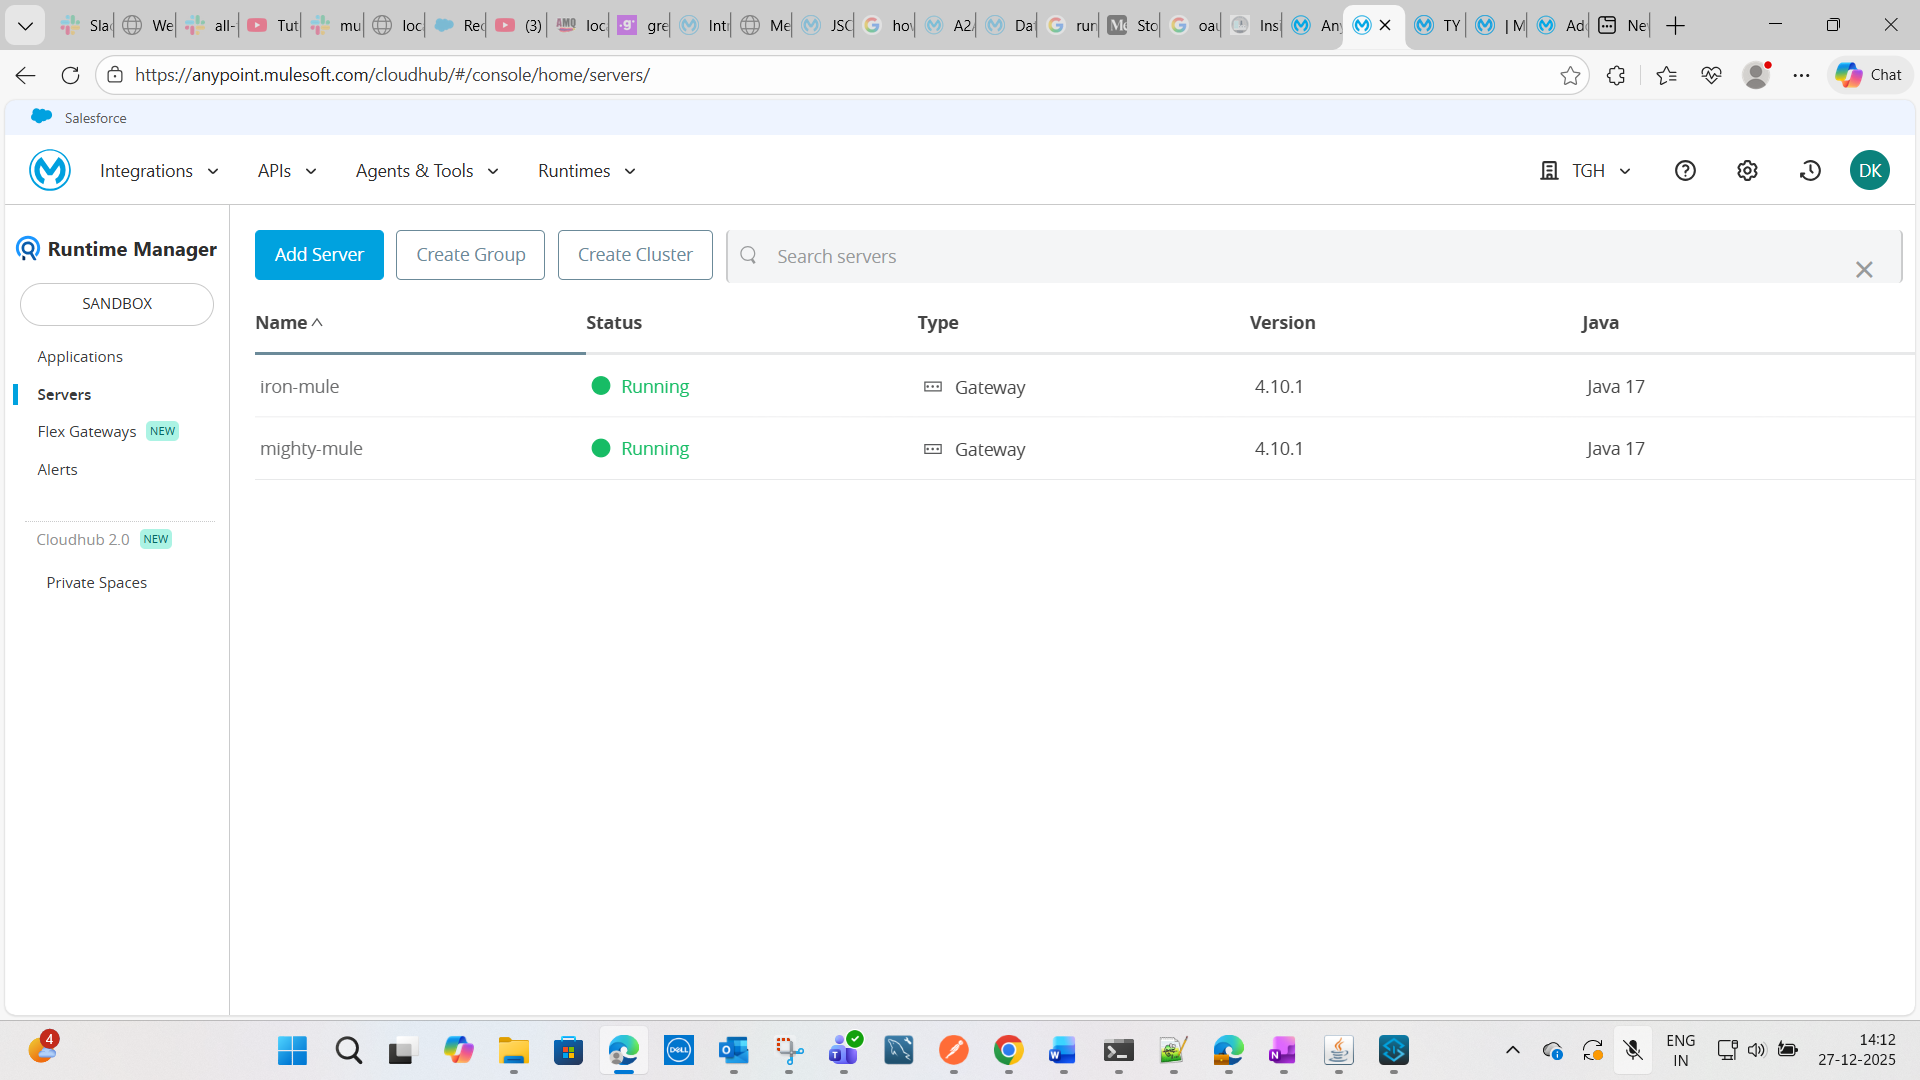Expand the Runtimes dropdown menu
Image resolution: width=1920 pixels, height=1080 pixels.
click(x=587, y=171)
